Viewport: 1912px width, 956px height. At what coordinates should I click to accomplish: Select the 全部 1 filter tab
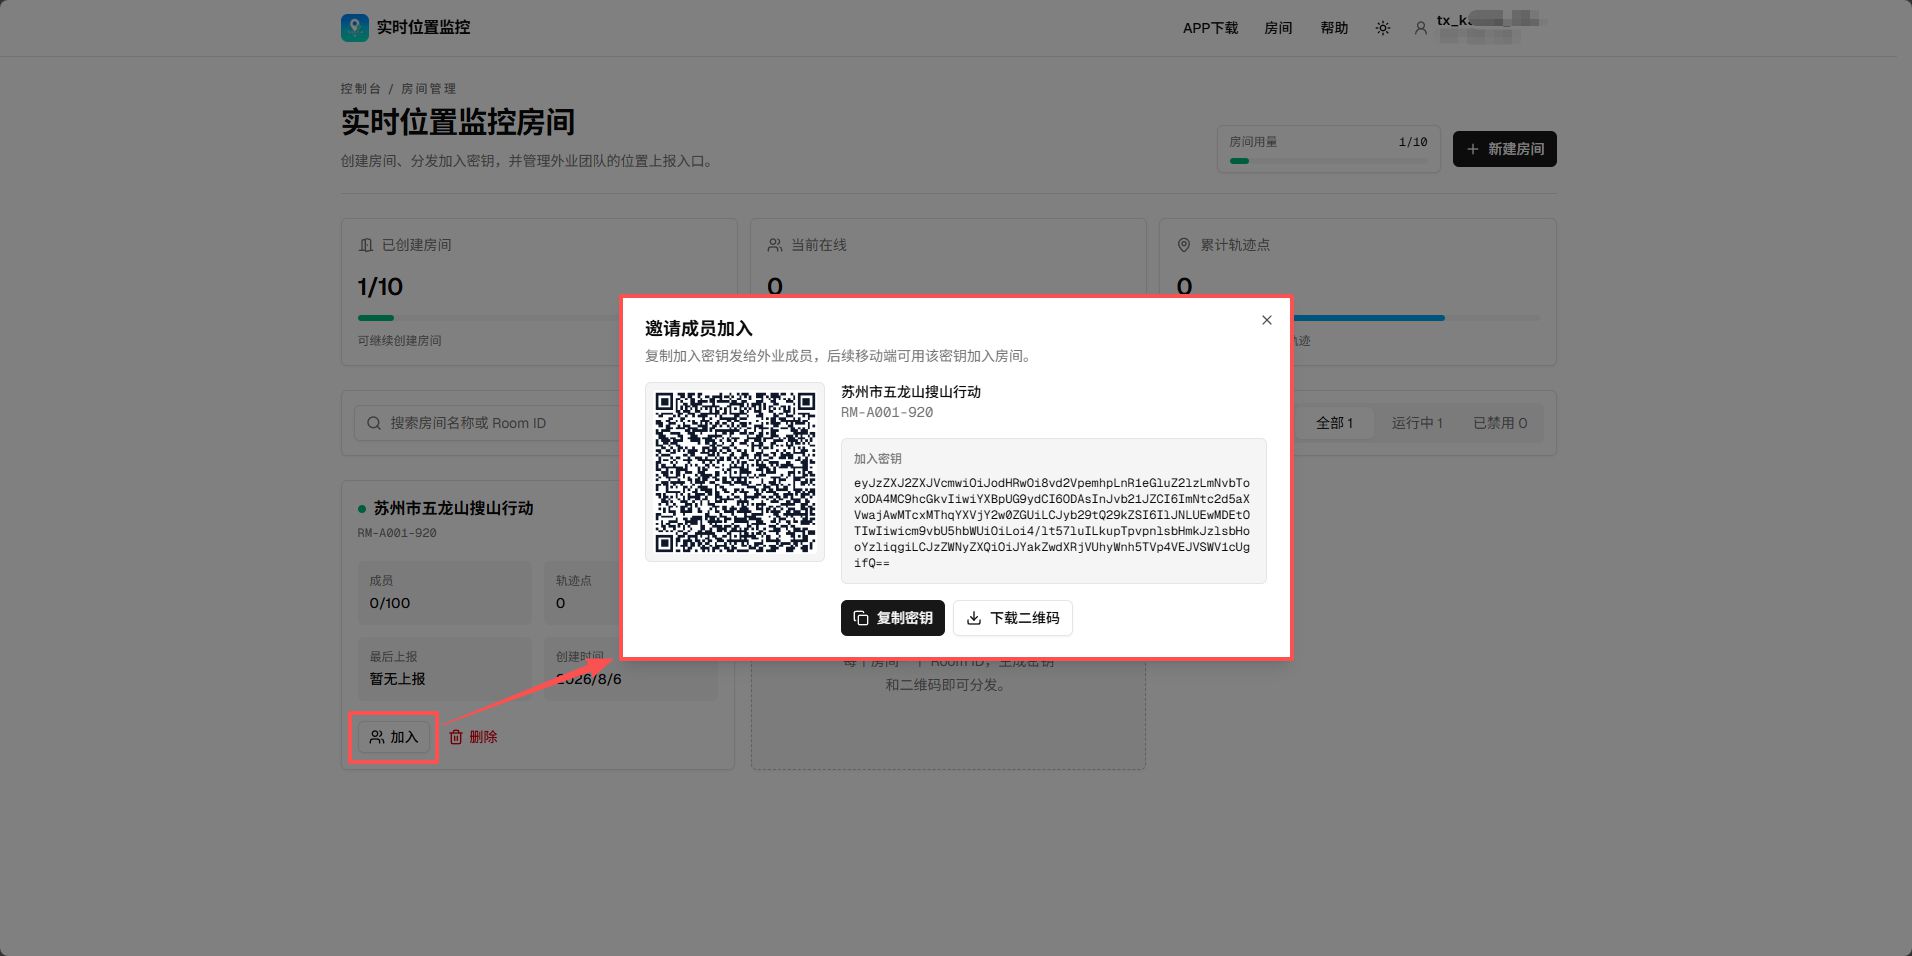pyautogui.click(x=1334, y=423)
